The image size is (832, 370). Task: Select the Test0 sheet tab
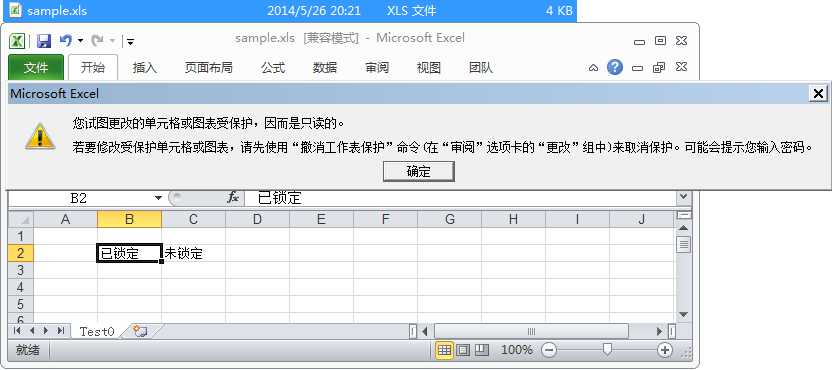click(x=97, y=331)
